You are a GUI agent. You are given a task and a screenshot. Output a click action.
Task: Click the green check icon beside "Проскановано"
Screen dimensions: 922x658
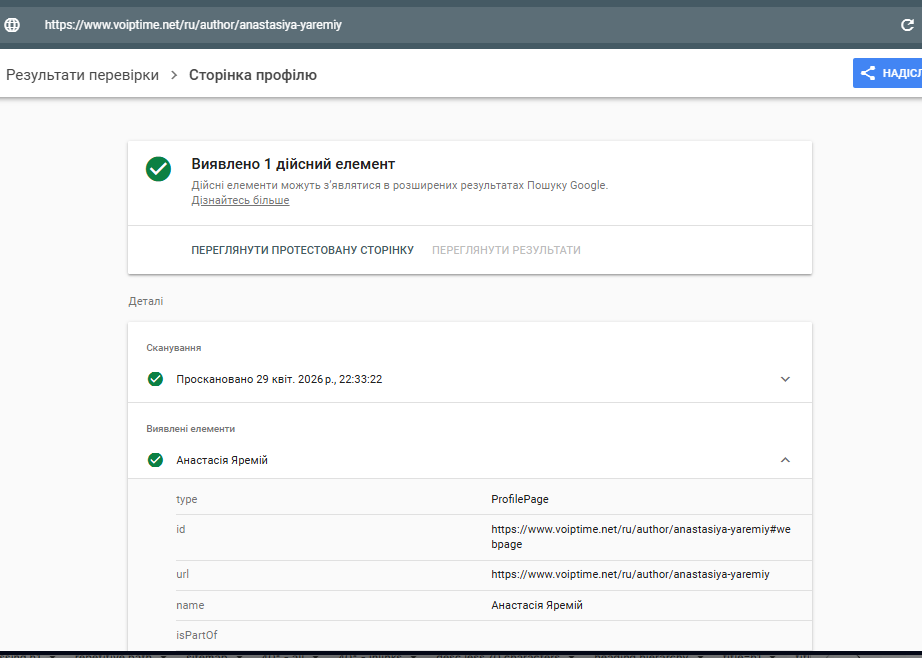click(155, 379)
